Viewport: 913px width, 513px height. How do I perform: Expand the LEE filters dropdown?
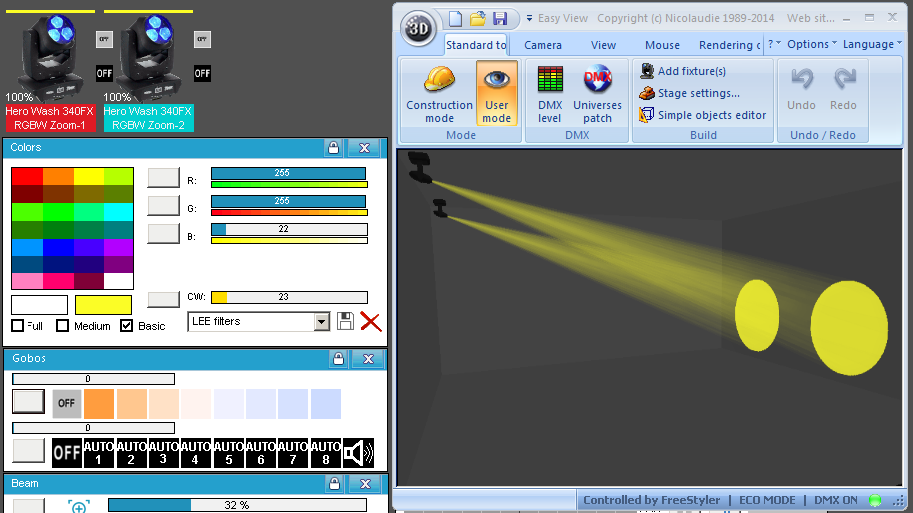pos(321,321)
